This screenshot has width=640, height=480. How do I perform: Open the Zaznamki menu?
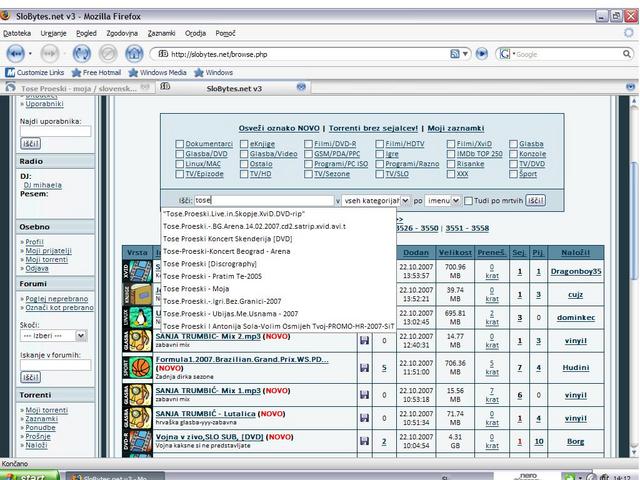pos(161,33)
